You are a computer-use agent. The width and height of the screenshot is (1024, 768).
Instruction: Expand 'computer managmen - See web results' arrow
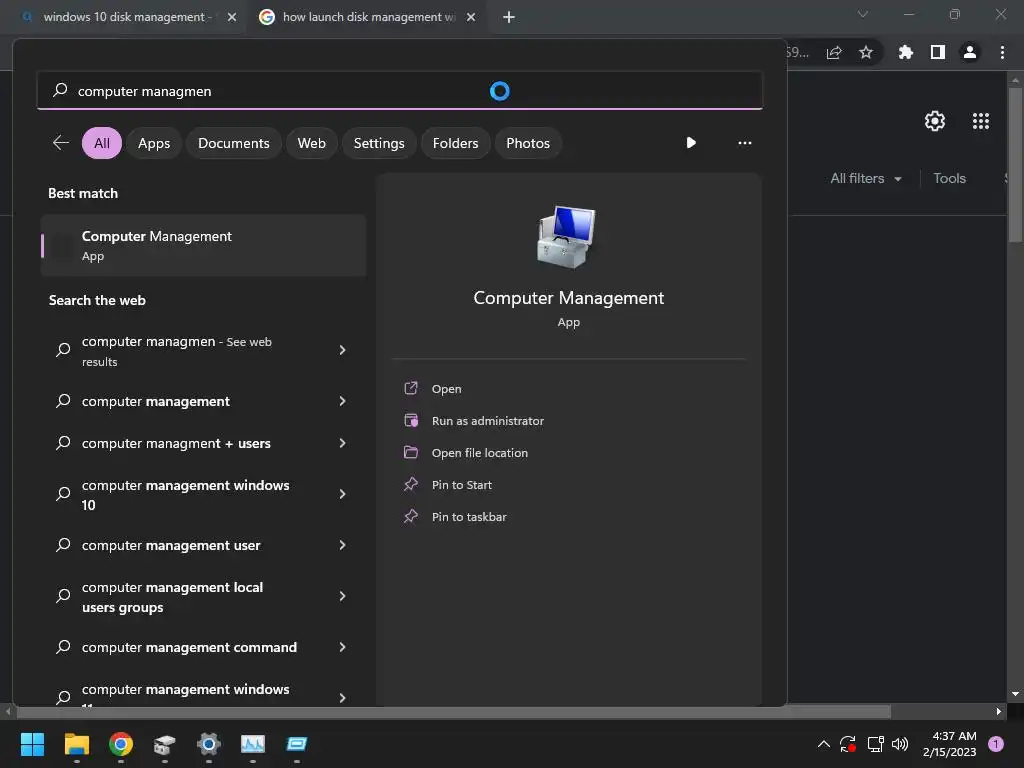pyautogui.click(x=342, y=350)
